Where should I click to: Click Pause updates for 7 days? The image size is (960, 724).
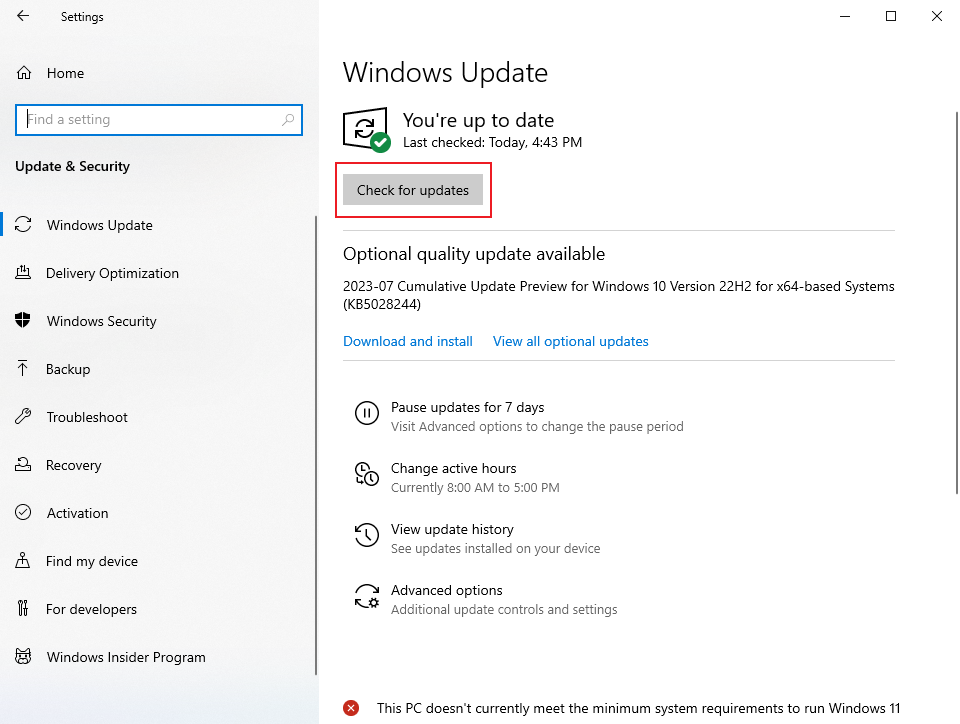tap(468, 407)
